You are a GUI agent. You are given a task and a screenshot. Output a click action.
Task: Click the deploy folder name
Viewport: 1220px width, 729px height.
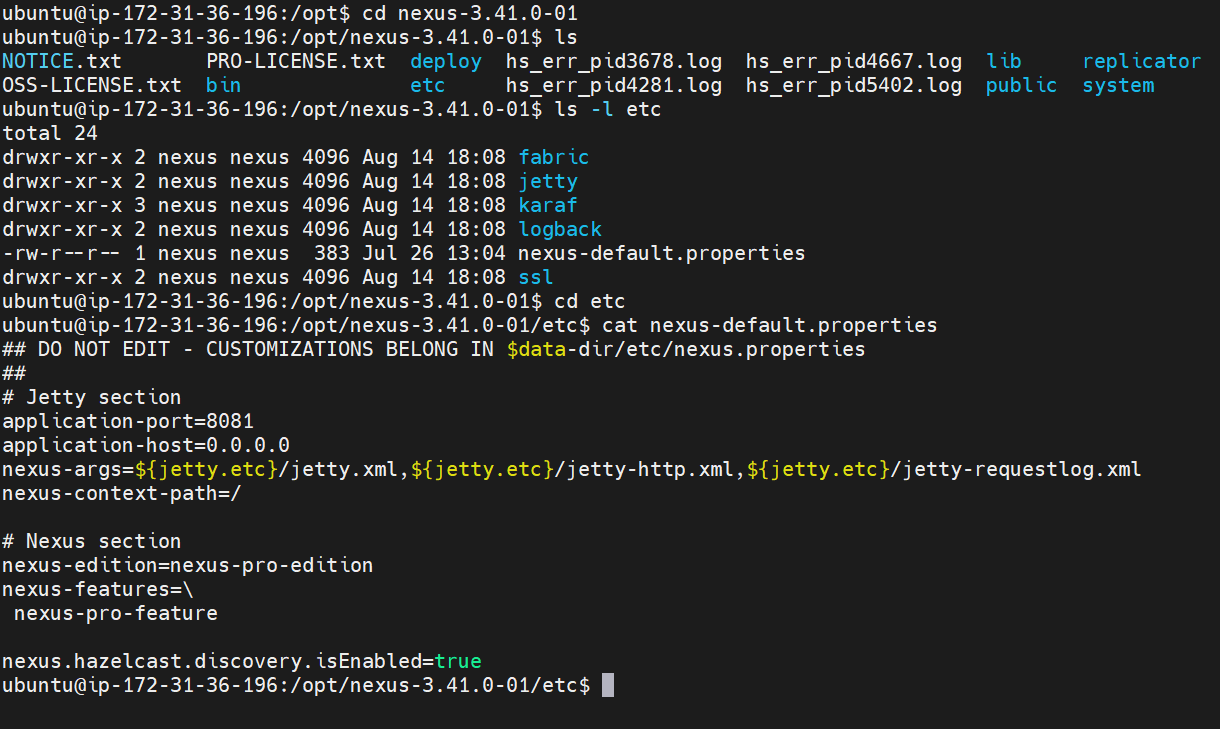[446, 61]
